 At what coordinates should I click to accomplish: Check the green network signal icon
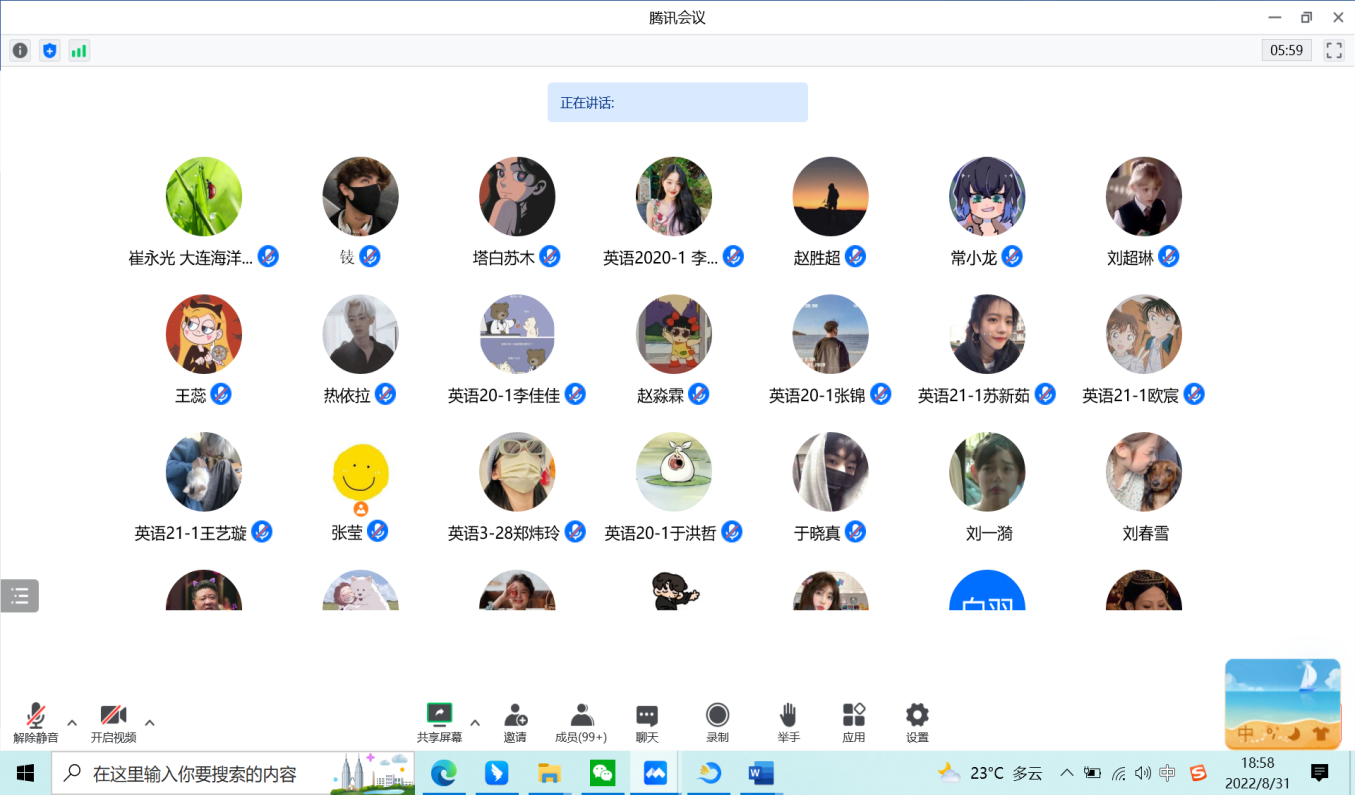point(79,50)
